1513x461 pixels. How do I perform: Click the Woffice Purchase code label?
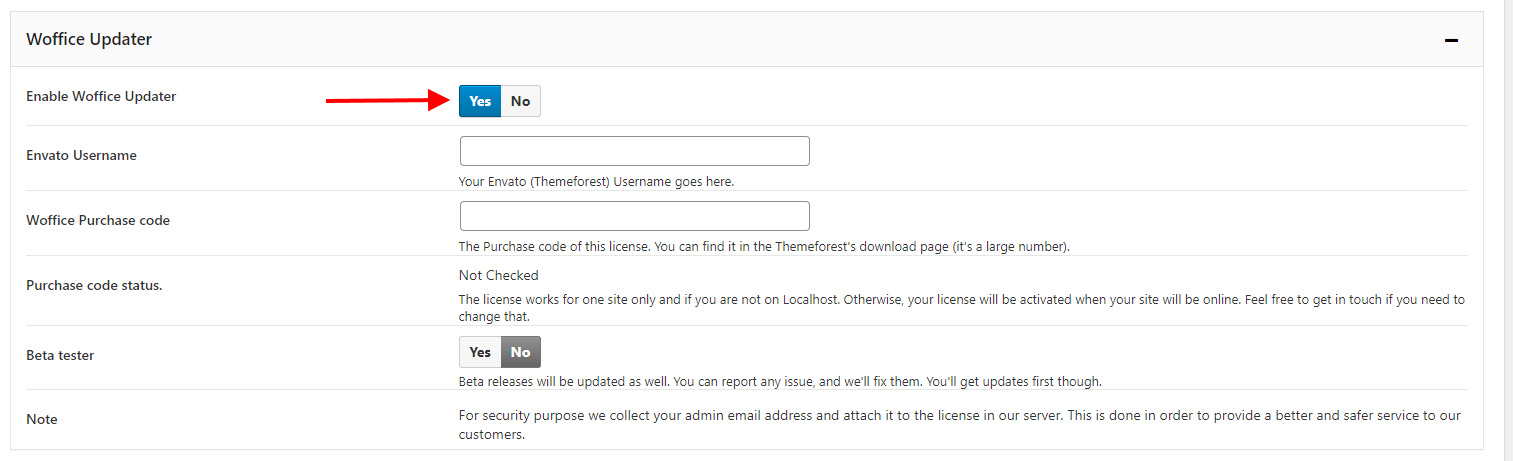click(98, 220)
